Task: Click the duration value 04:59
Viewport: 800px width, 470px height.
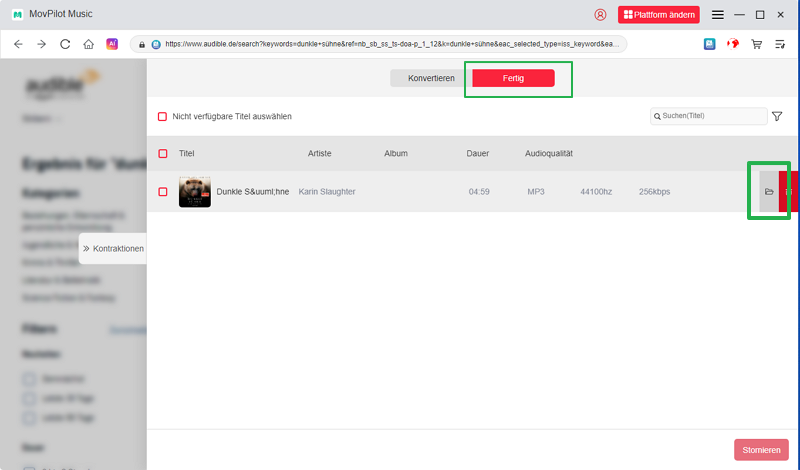Action: click(479, 192)
